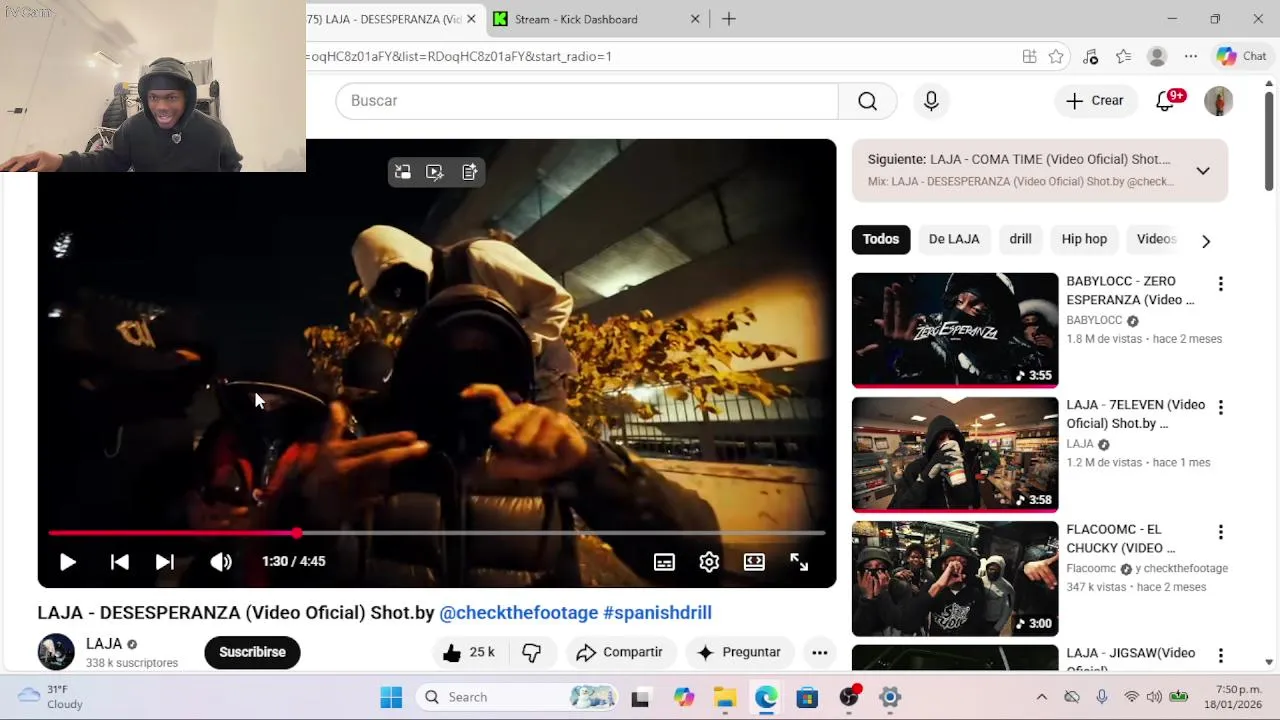This screenshot has height=720, width=1280.
Task: Open FLACOOMC EL CHUCKY video thumbnail
Action: pos(955,578)
